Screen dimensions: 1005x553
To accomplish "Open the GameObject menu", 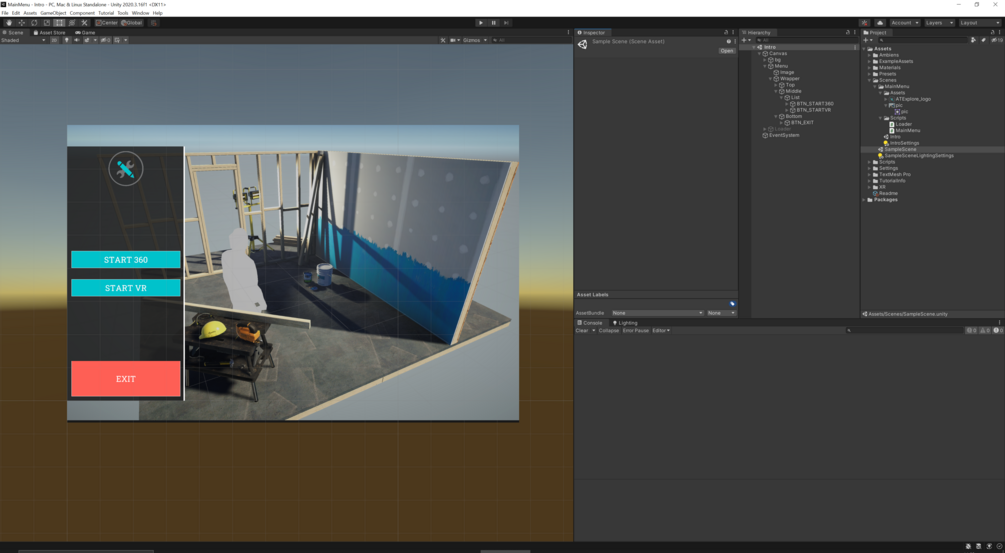I will click(53, 13).
